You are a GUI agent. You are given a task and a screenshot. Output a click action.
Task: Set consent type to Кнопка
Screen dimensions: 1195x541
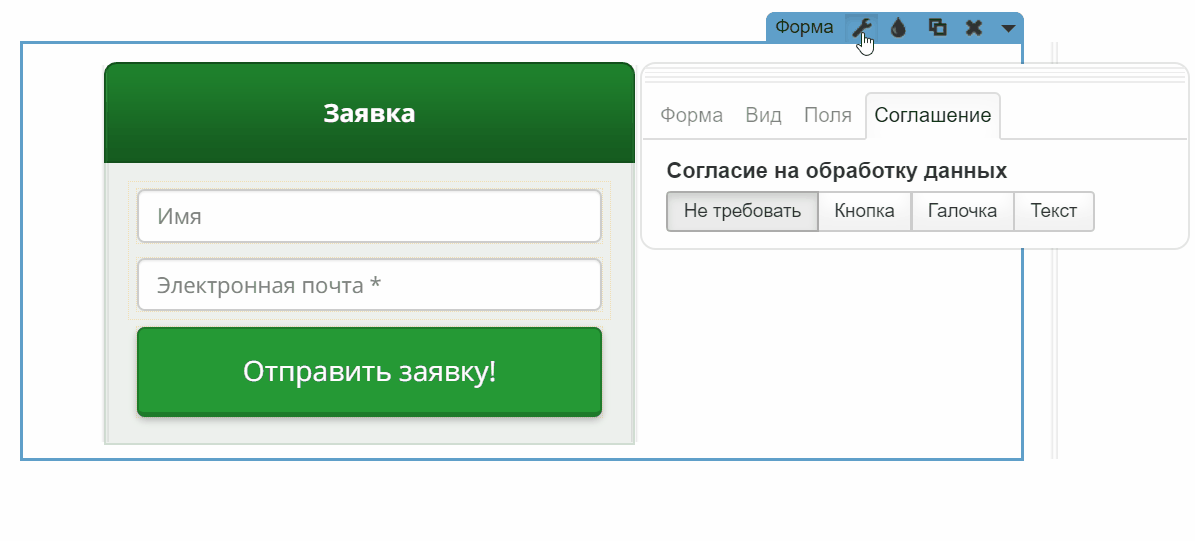pyautogui.click(x=864, y=211)
